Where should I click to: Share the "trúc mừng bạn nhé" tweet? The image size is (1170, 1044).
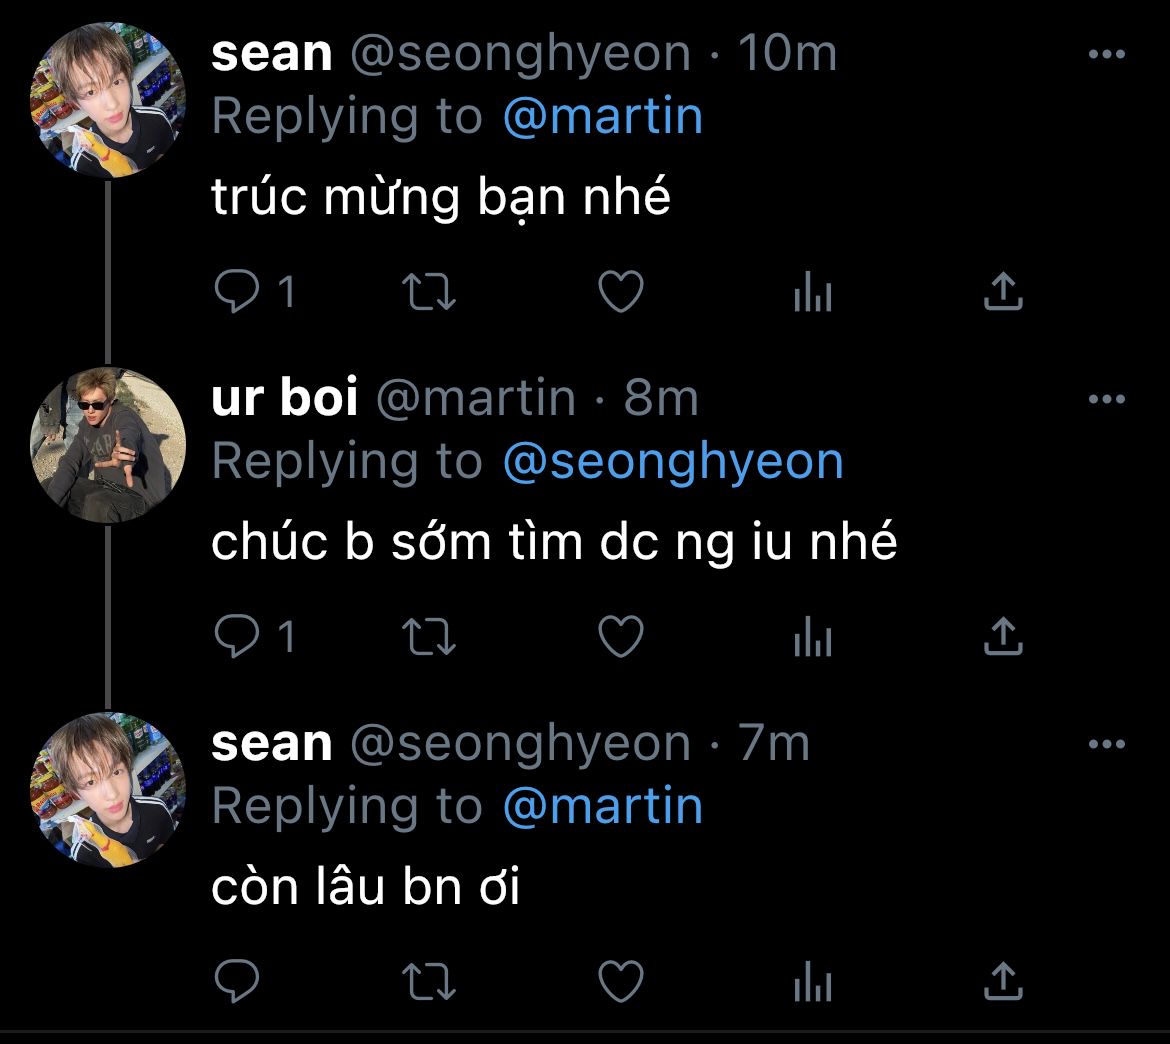(1003, 292)
